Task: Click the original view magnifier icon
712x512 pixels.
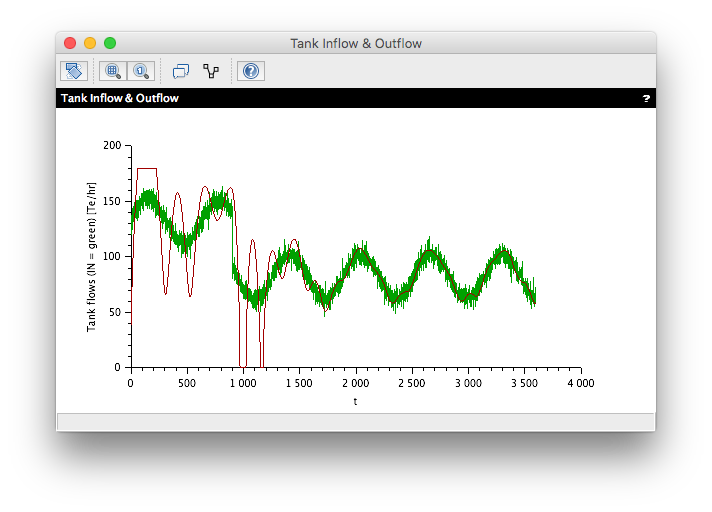Action: [141, 71]
